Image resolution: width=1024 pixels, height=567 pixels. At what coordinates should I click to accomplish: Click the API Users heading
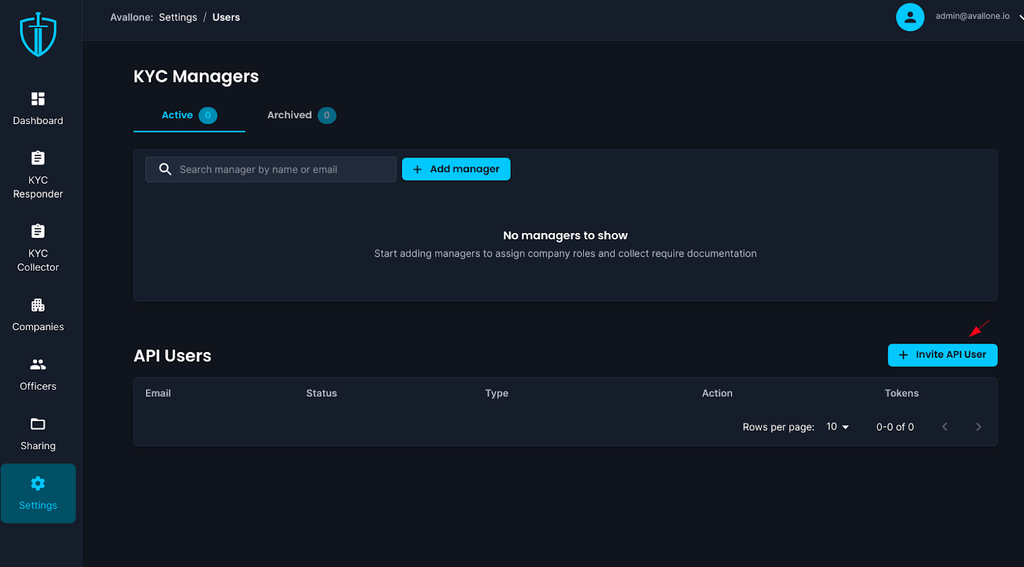coord(172,356)
